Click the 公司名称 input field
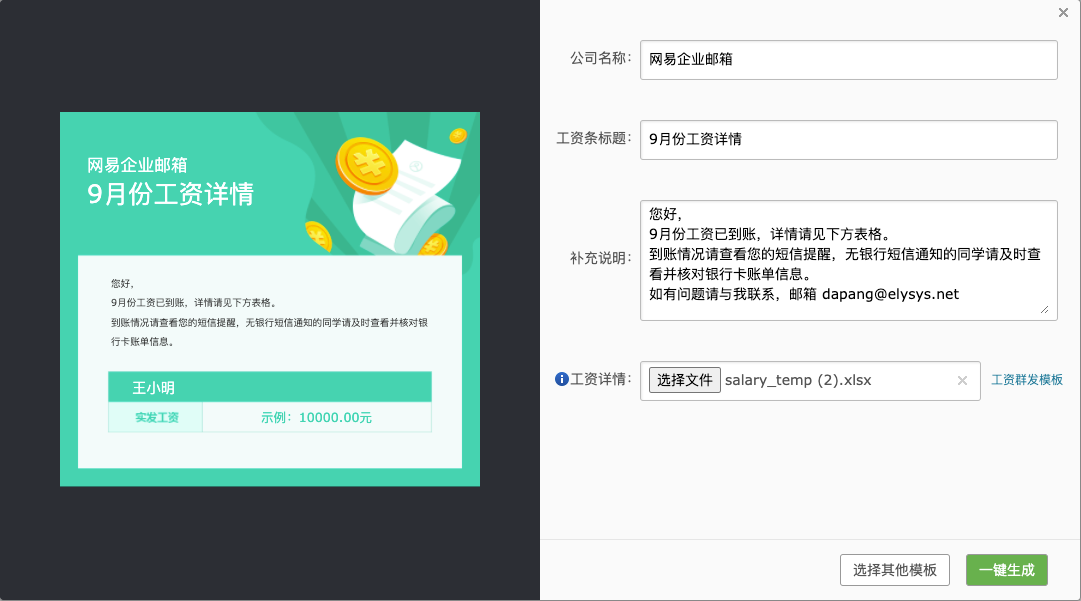The height and width of the screenshot is (601, 1081). (x=849, y=60)
